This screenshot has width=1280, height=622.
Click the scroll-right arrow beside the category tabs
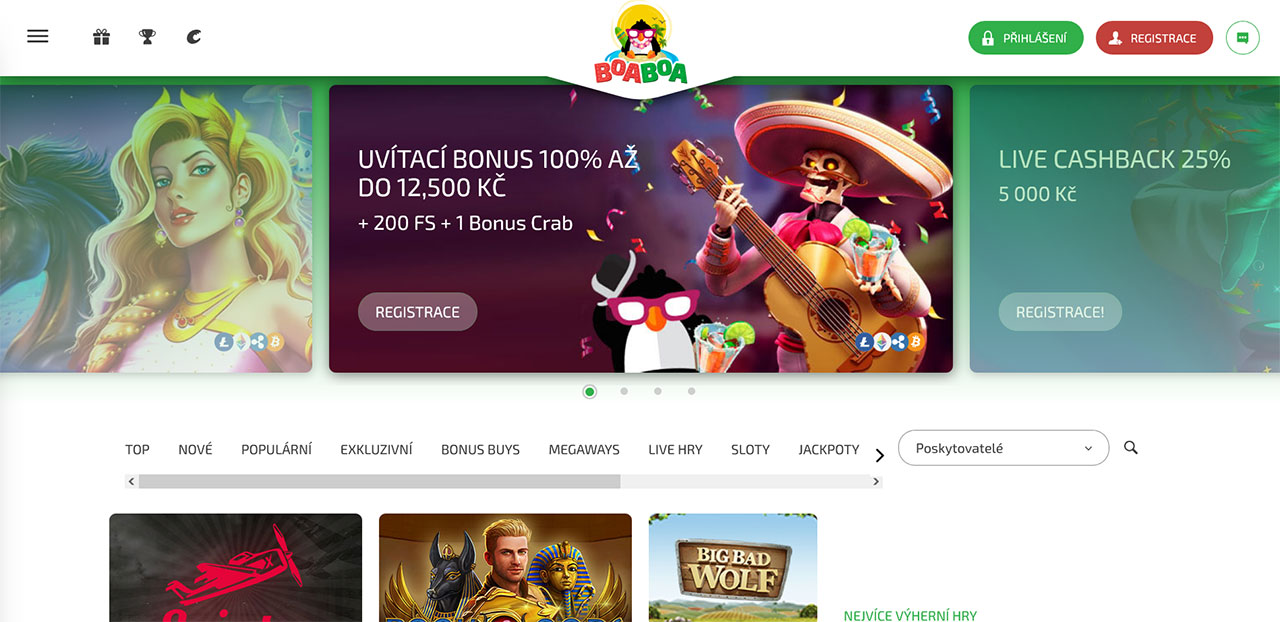point(880,456)
